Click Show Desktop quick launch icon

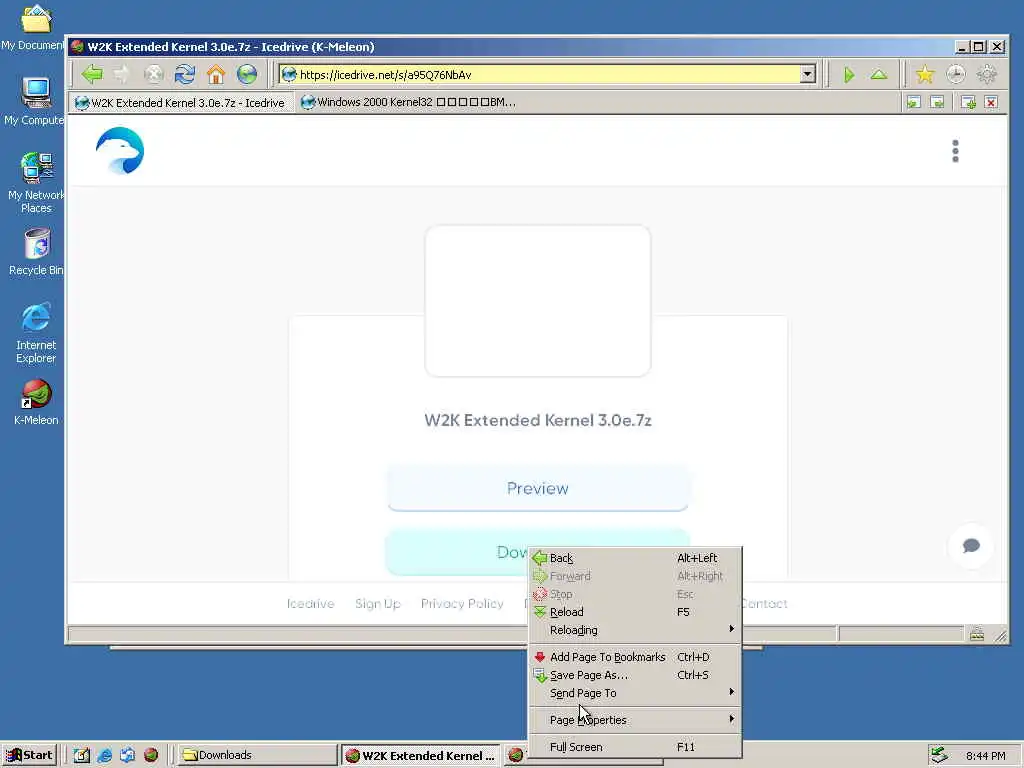tap(82, 756)
